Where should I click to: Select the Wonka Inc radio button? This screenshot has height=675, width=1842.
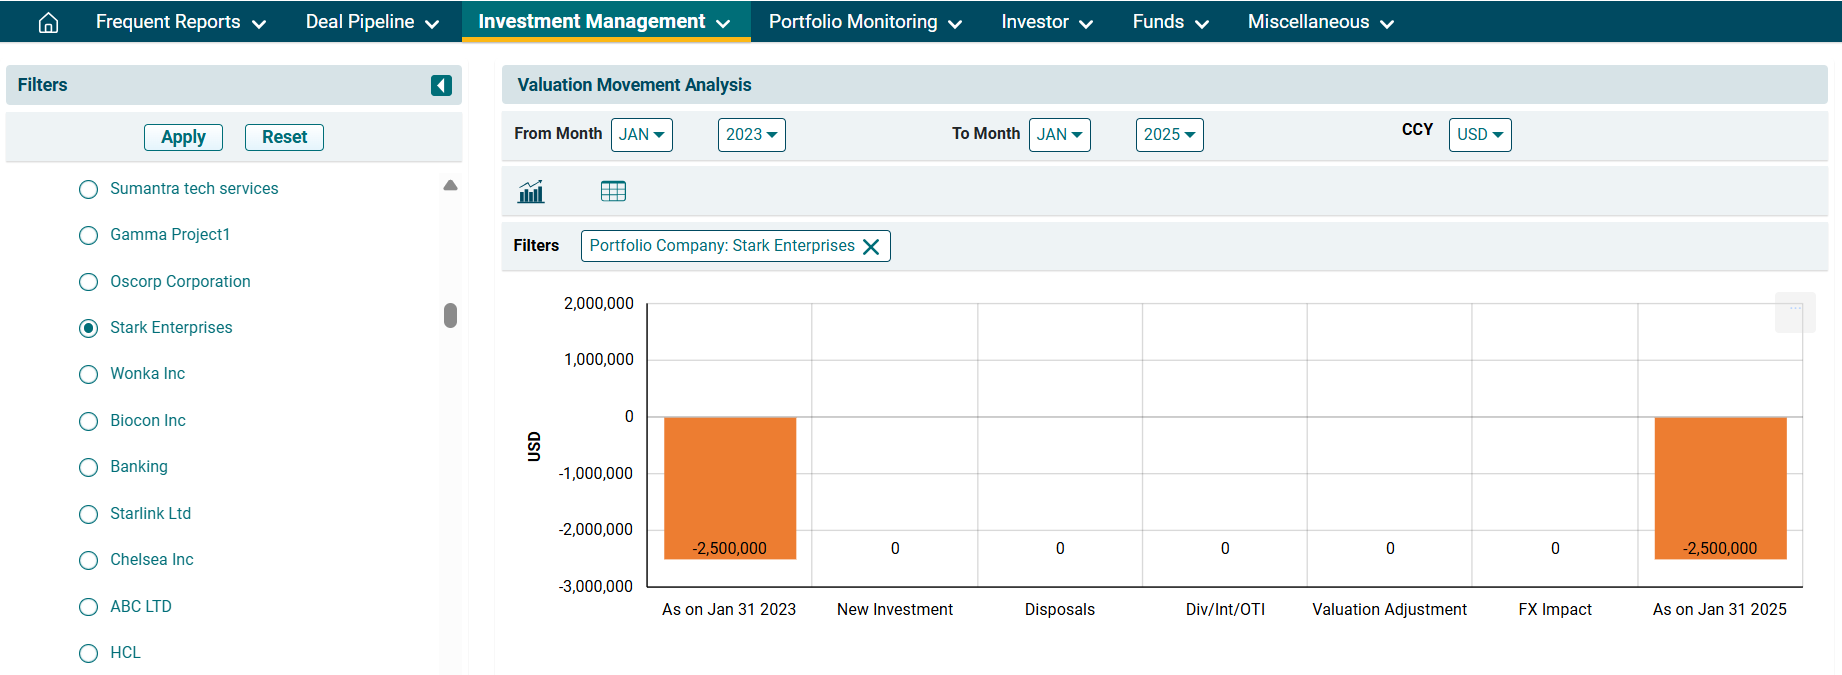click(89, 374)
